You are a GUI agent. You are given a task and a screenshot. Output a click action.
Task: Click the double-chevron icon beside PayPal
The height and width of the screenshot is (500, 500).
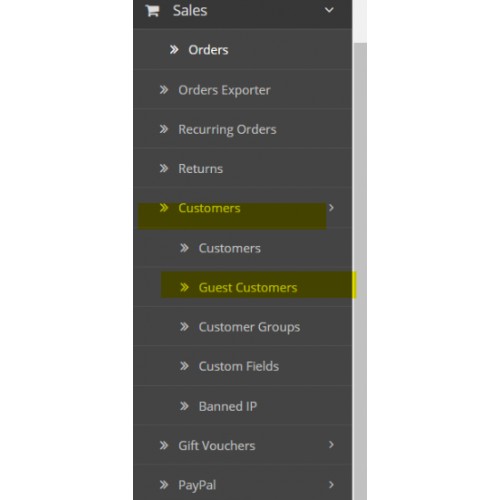point(164,485)
